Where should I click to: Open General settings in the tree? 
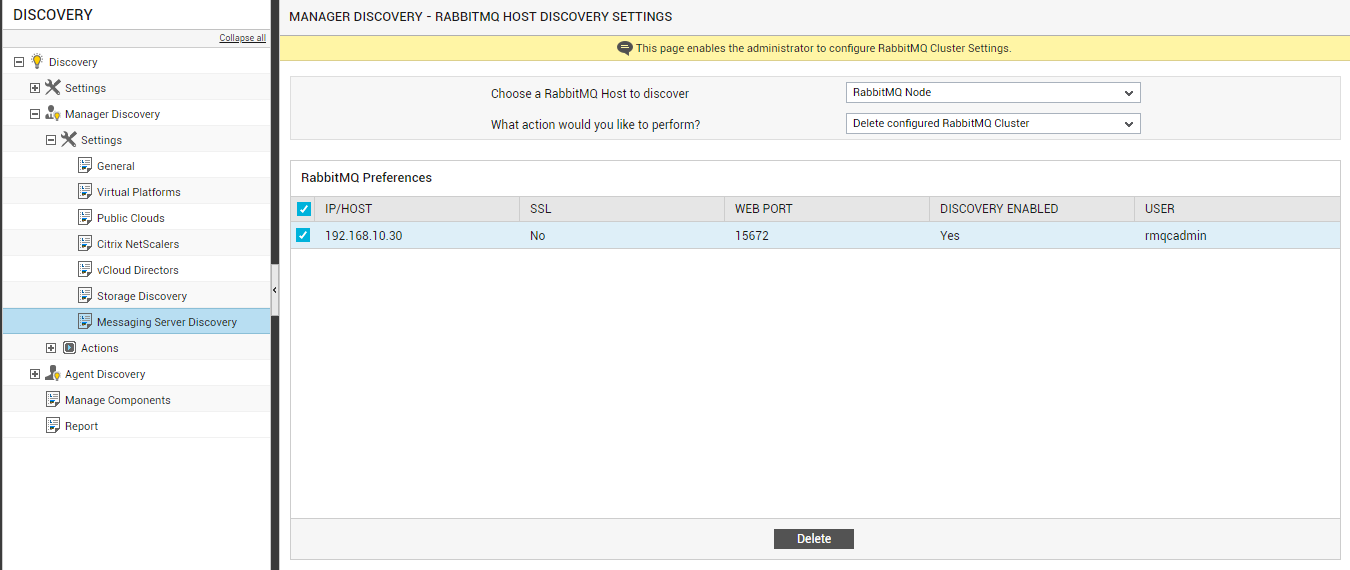pyautogui.click(x=116, y=166)
